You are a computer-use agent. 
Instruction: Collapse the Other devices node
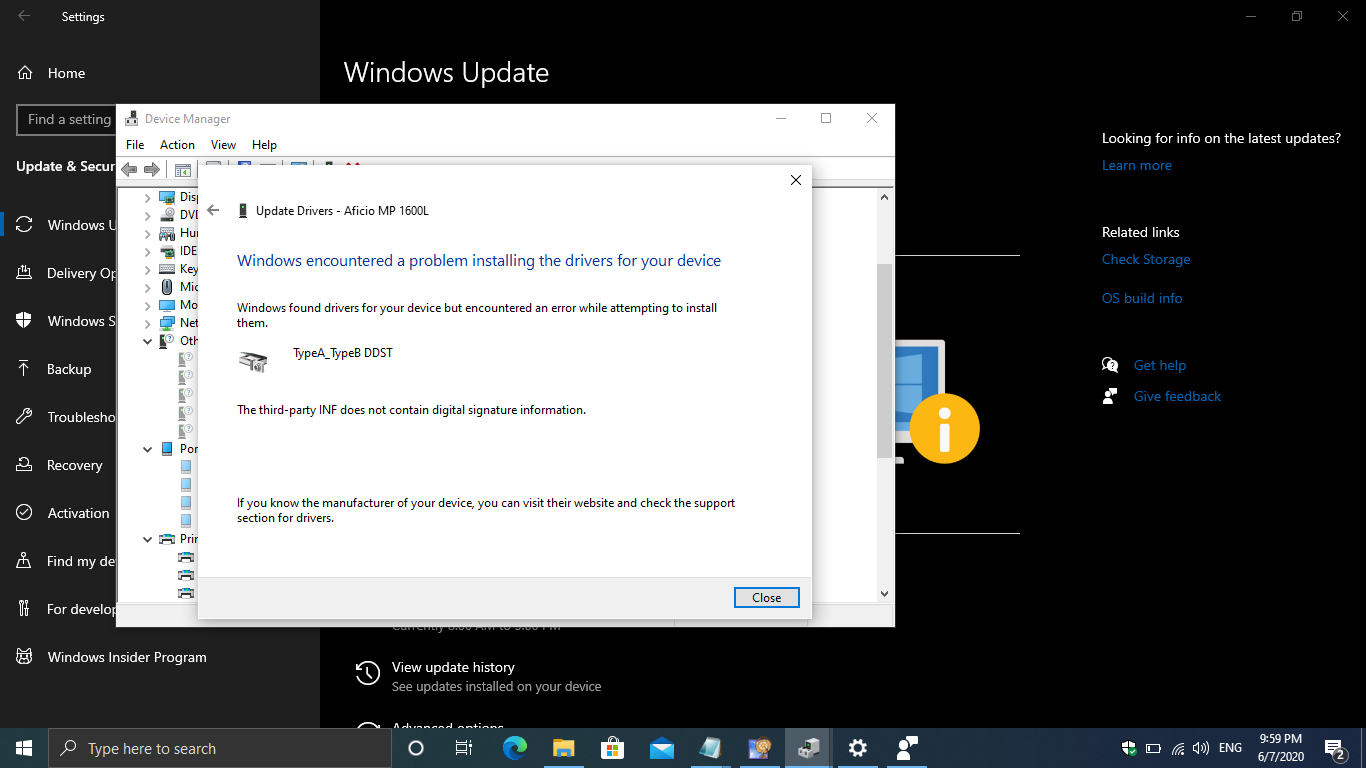pos(148,341)
